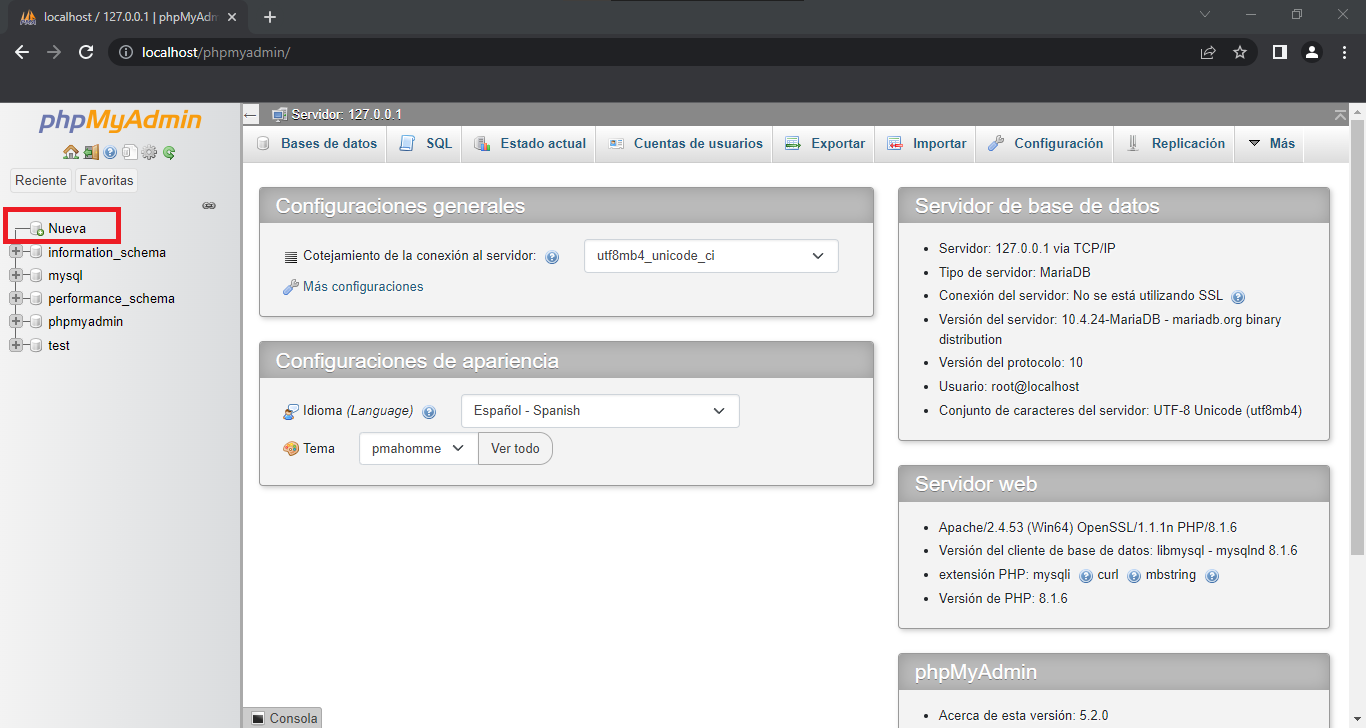This screenshot has width=1366, height=728.
Task: Toggle the browser side panel icon
Action: (1279, 52)
